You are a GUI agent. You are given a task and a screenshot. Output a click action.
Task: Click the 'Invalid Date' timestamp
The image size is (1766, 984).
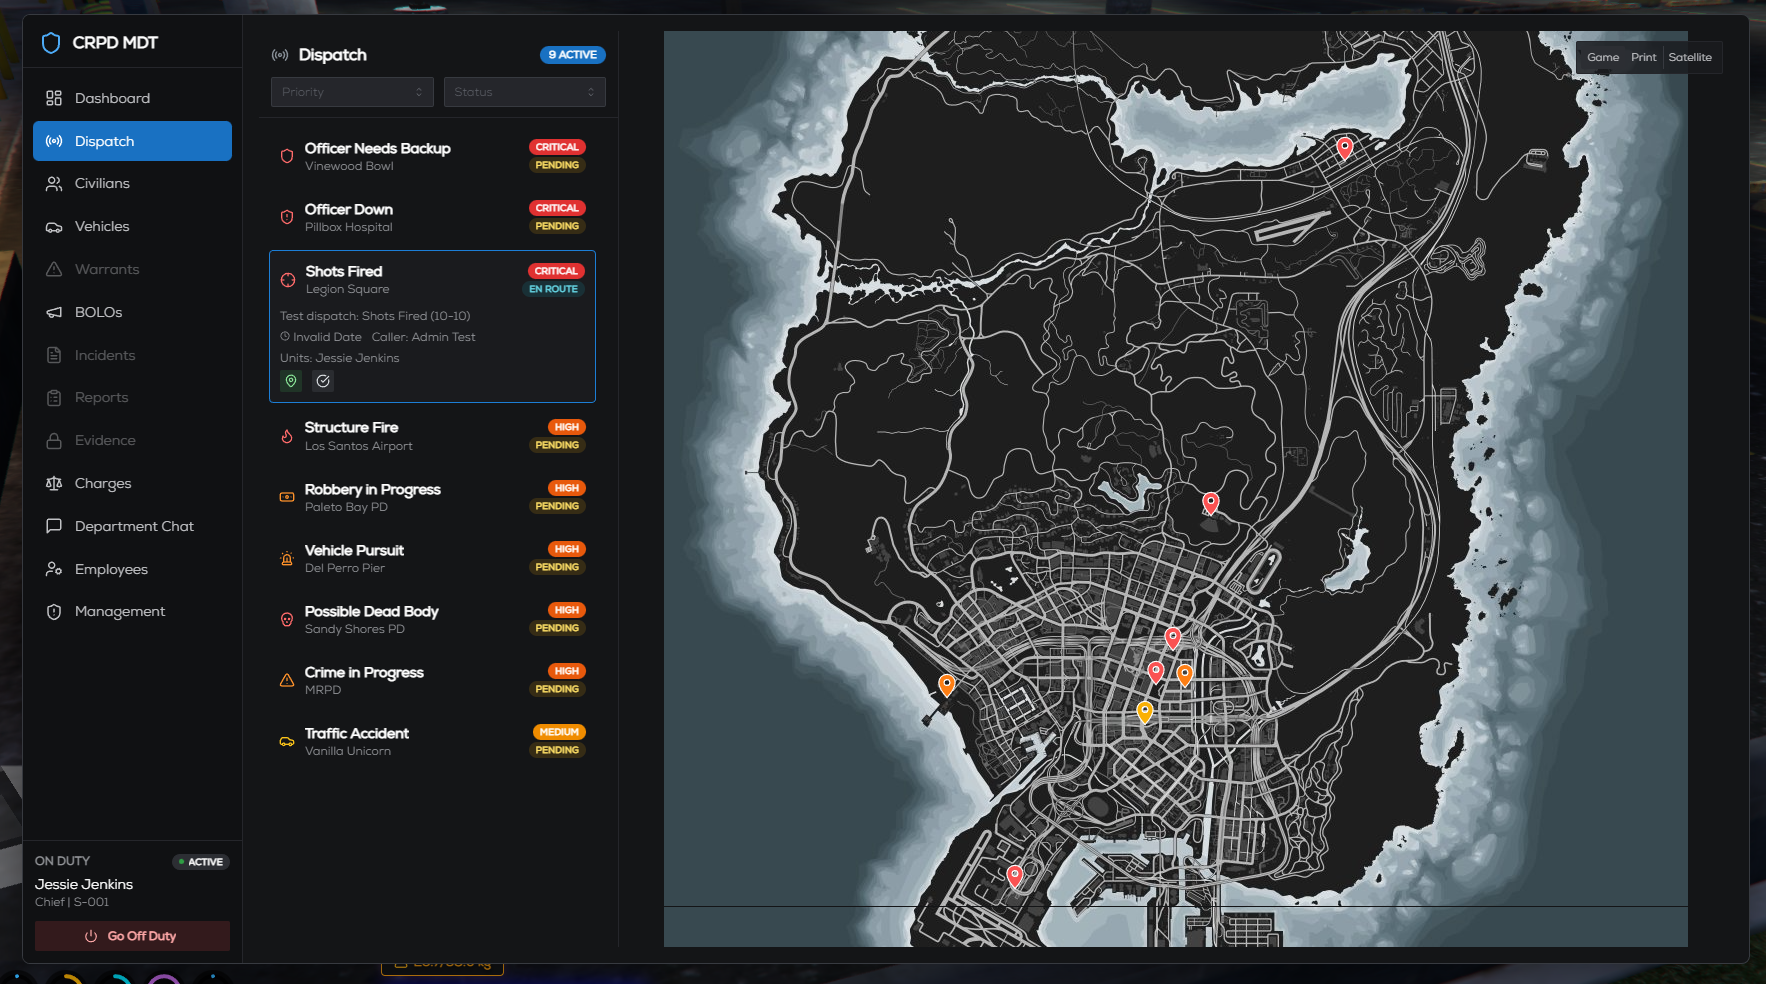tap(327, 337)
